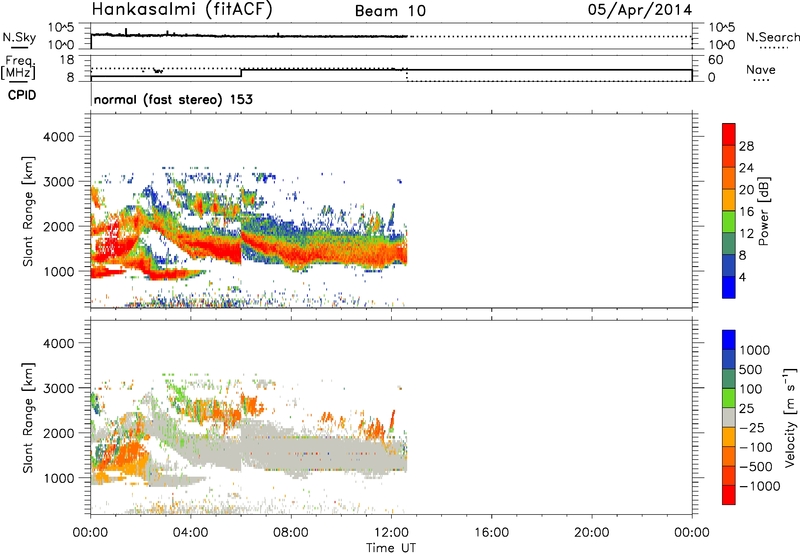This screenshot has width=800, height=554.
Task: Click the '4' power colorbar tick value
Action: (742, 277)
